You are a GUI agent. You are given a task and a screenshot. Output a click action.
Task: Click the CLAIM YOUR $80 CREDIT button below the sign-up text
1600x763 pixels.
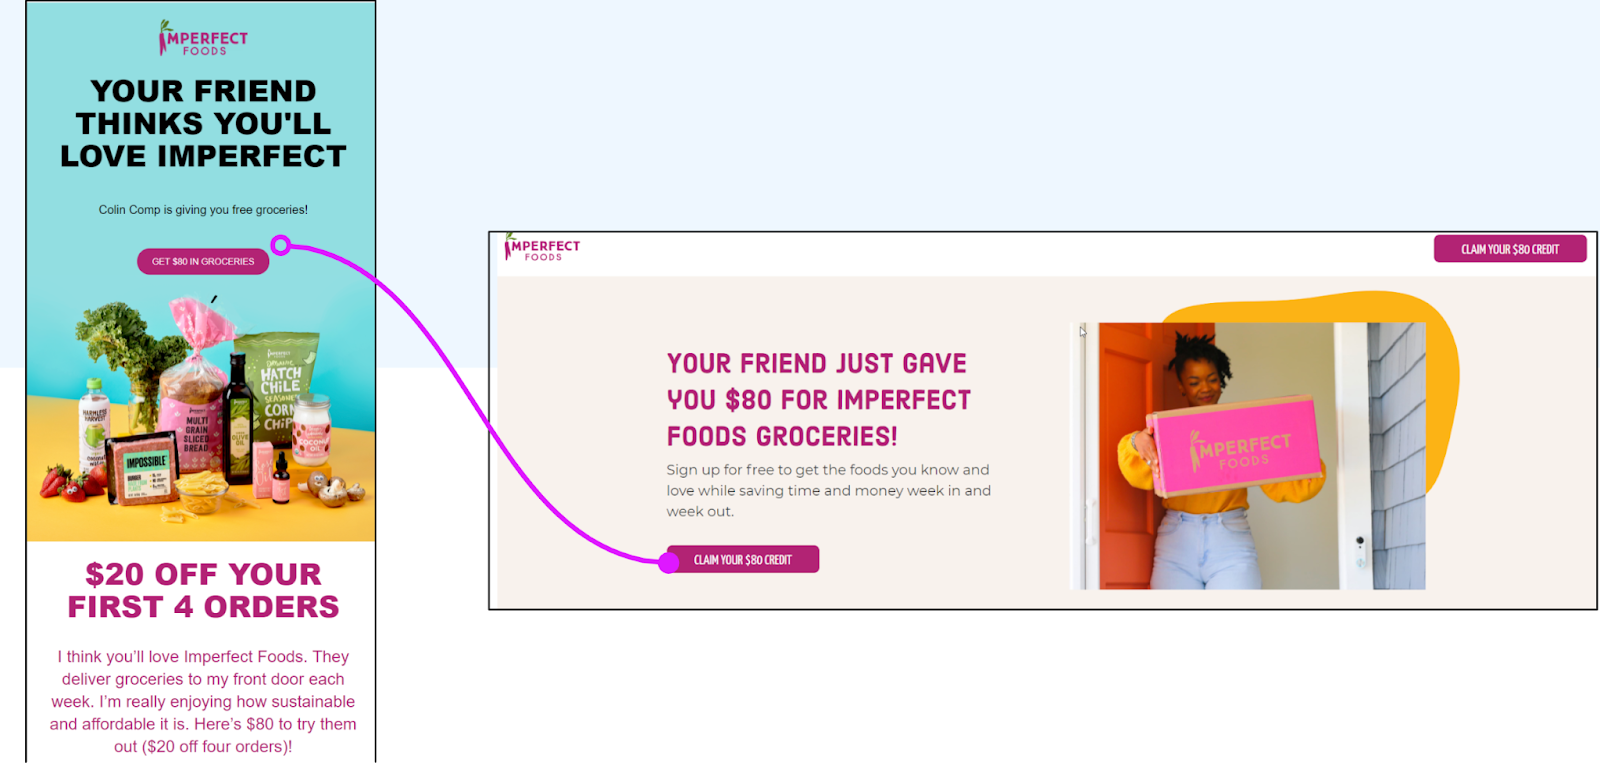coord(743,559)
